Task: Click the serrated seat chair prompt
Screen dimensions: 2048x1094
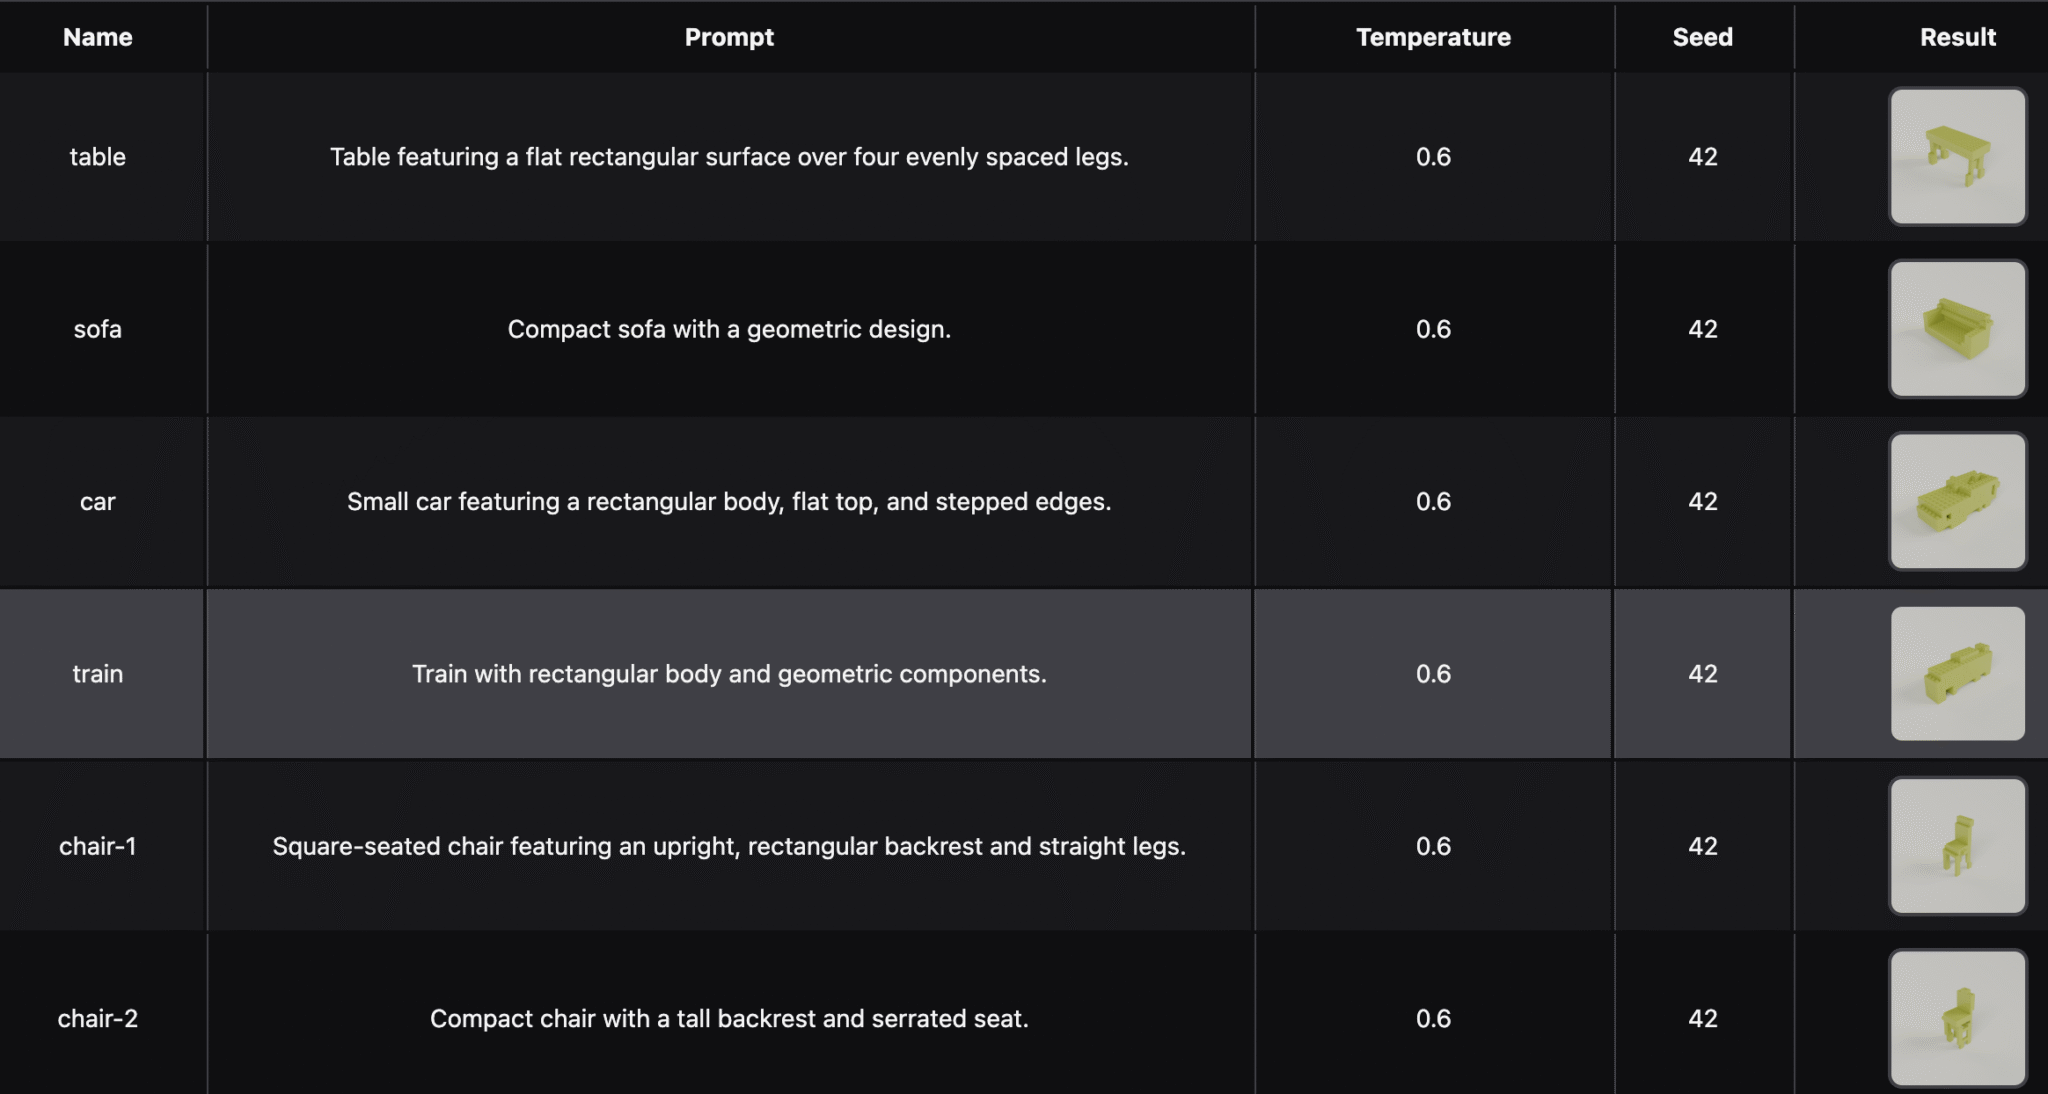Action: (729, 1018)
